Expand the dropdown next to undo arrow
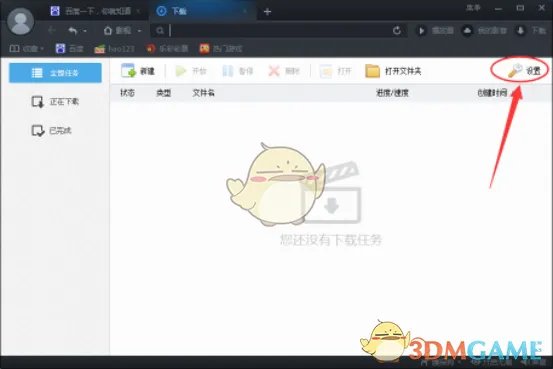 pyautogui.click(x=85, y=31)
